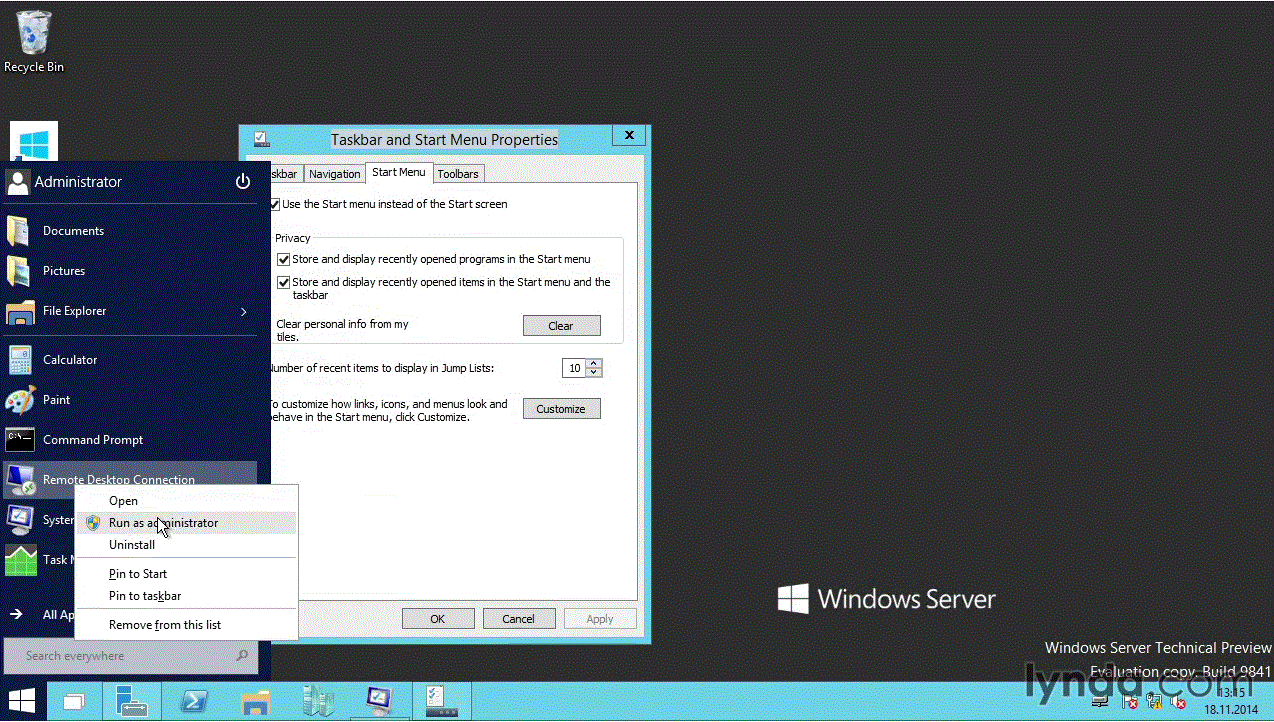Launch Paint from the Start menu

130,400
